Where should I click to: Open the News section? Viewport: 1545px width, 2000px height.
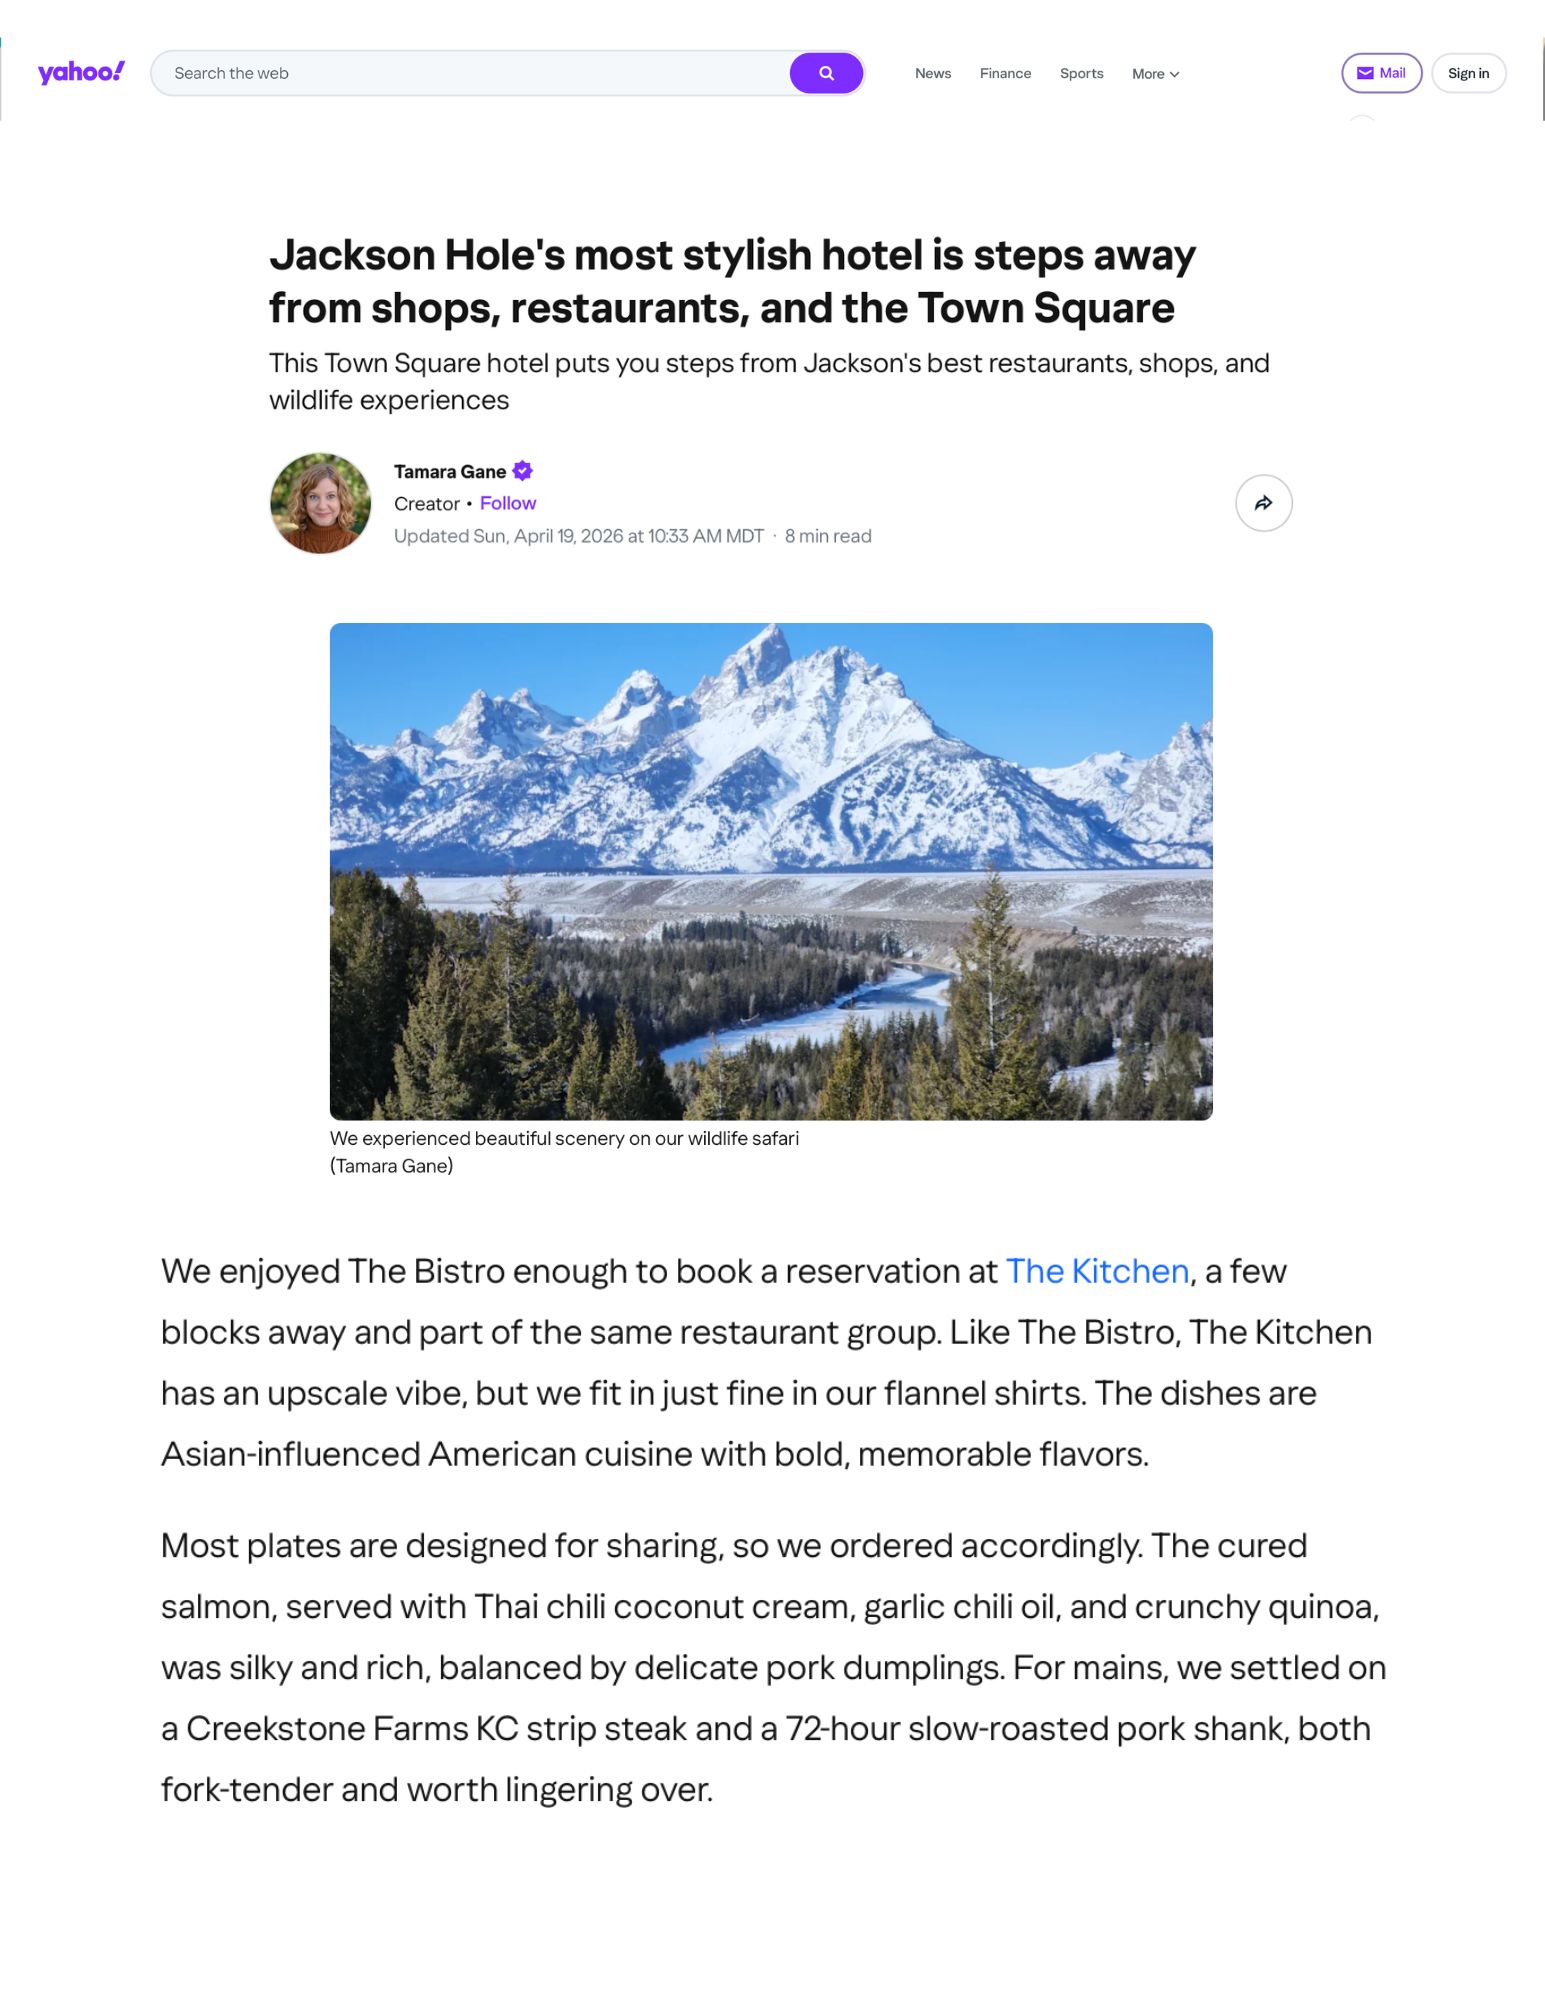(x=933, y=73)
